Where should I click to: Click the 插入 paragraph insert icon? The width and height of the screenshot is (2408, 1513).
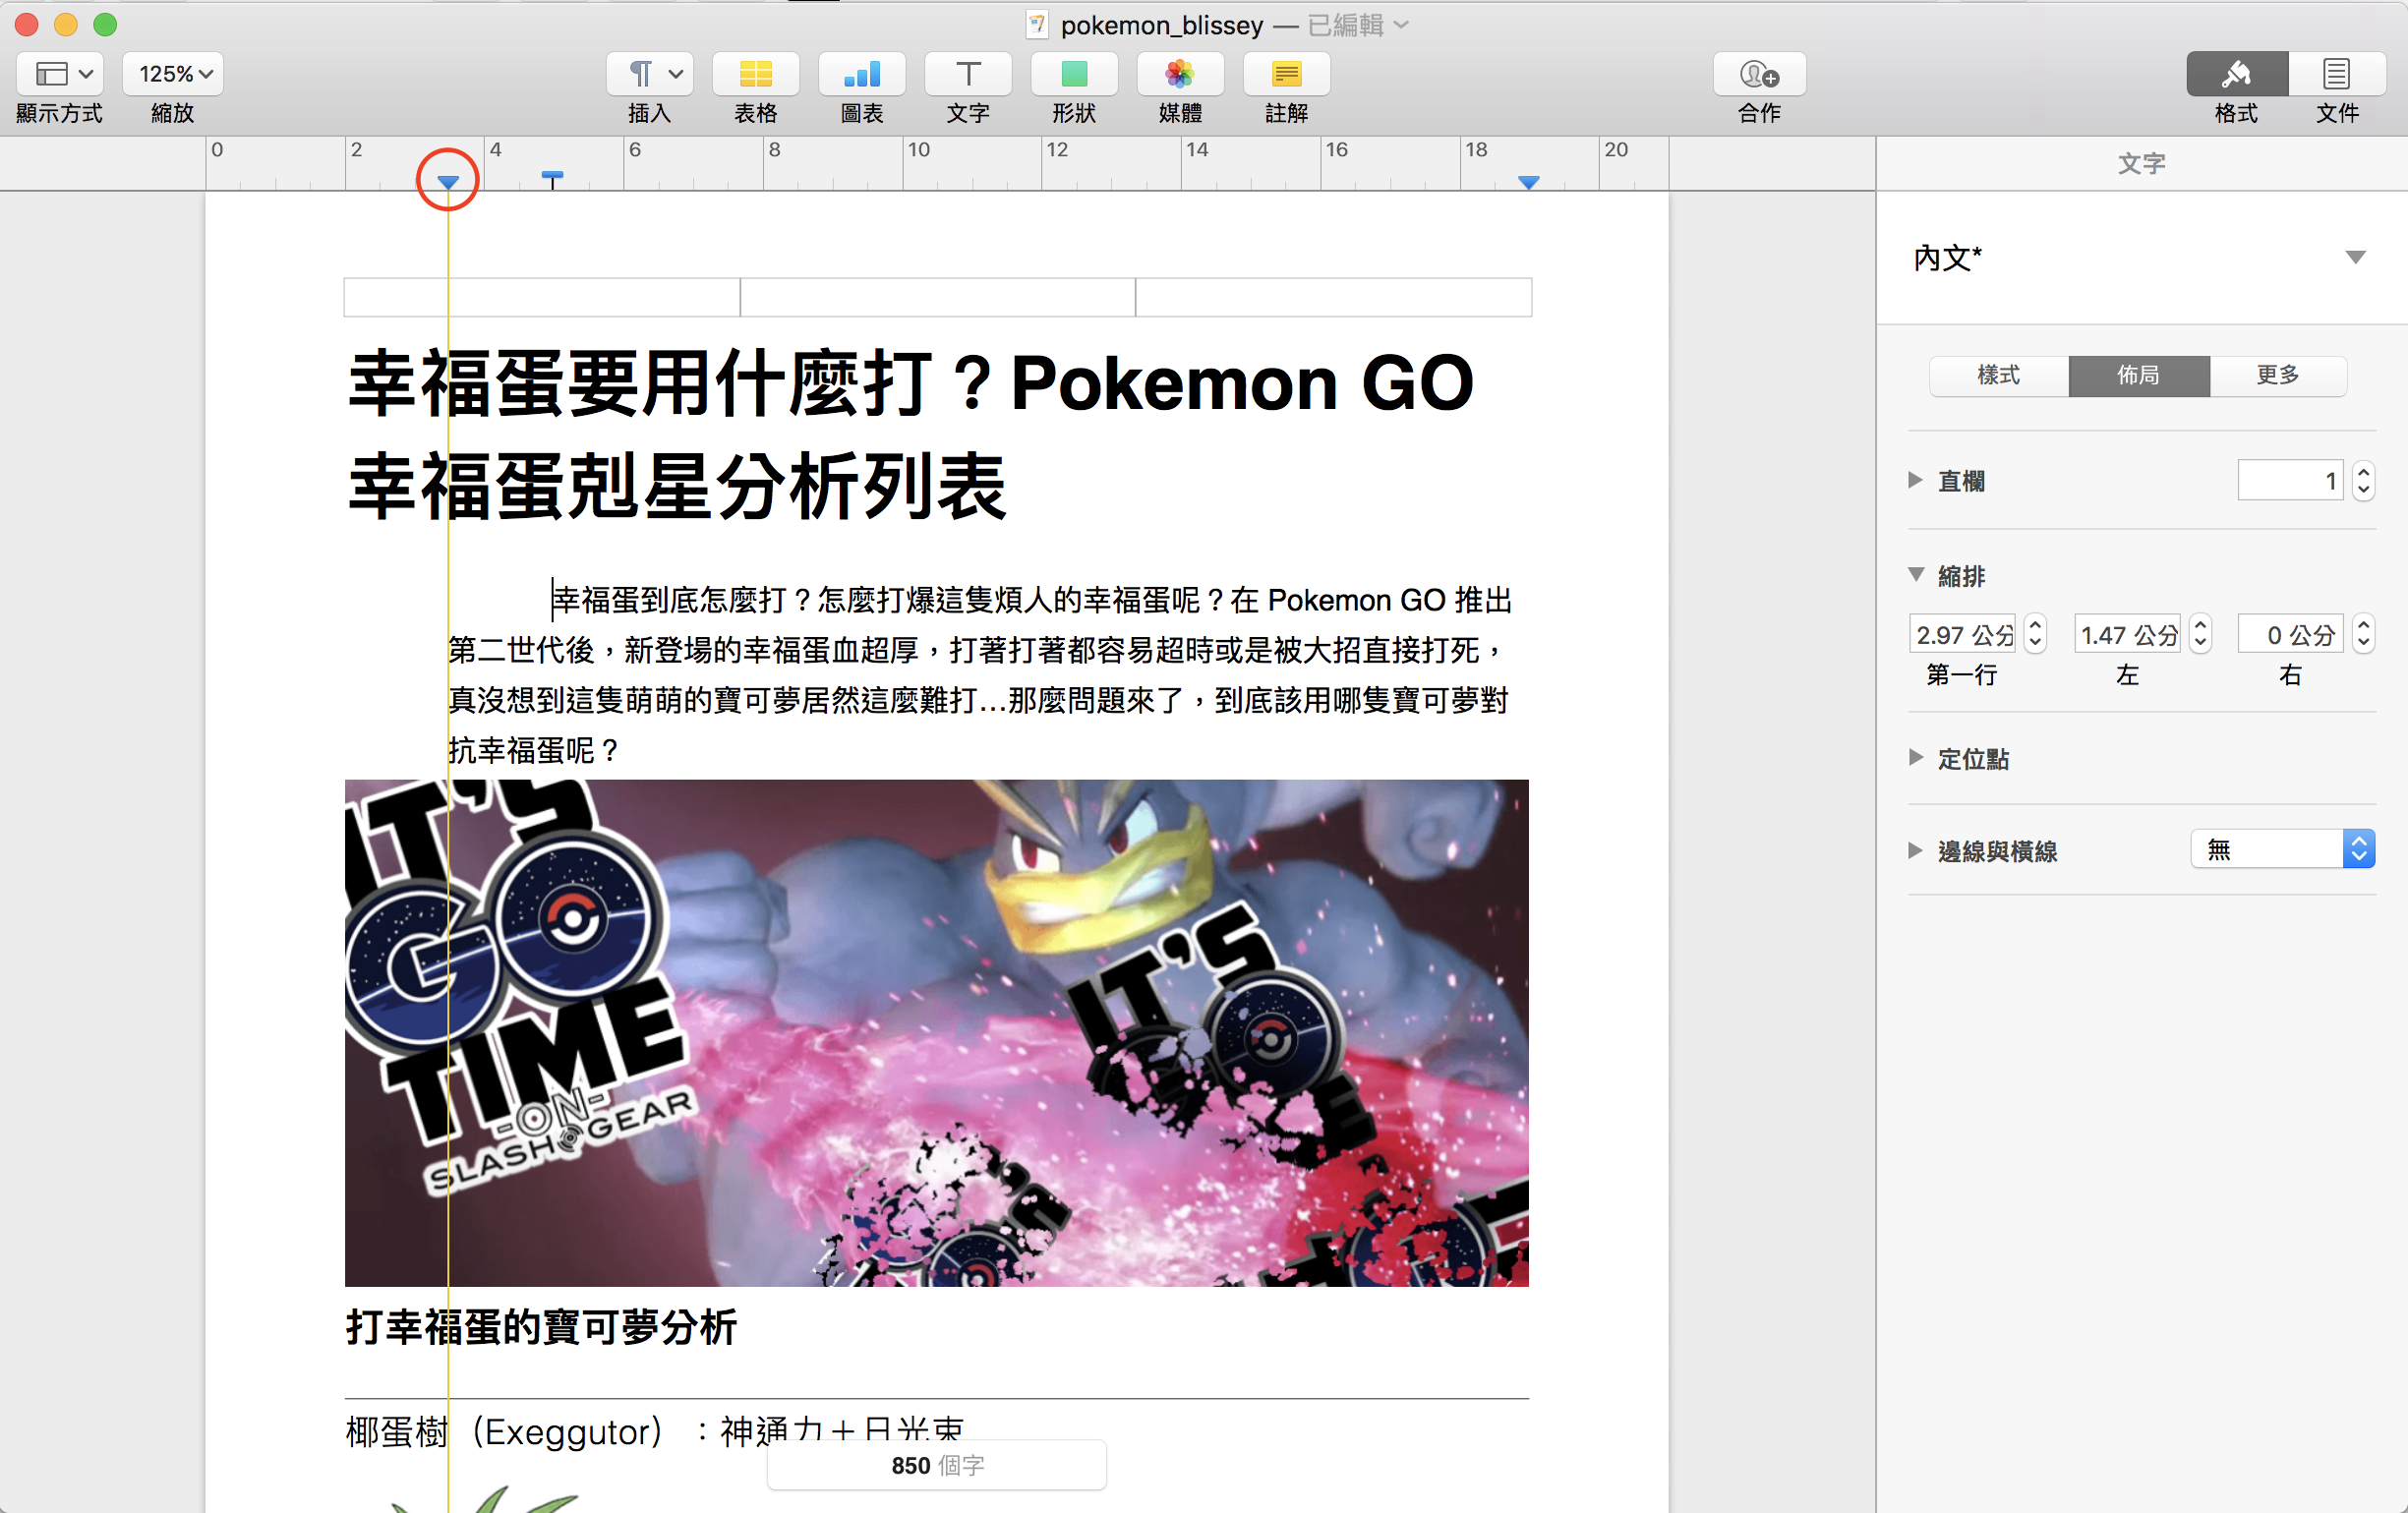[x=650, y=74]
